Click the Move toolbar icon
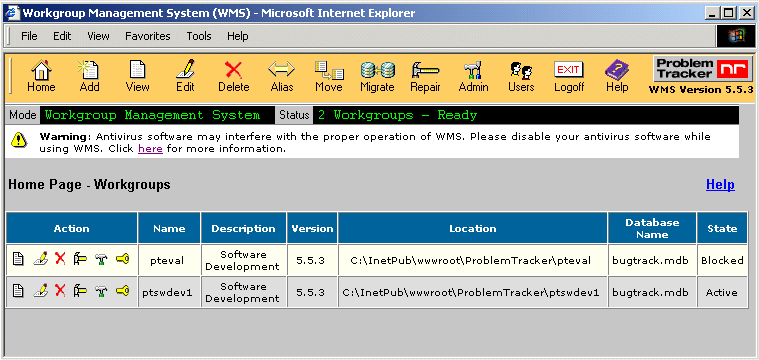This screenshot has height=360, width=759. pyautogui.click(x=329, y=76)
